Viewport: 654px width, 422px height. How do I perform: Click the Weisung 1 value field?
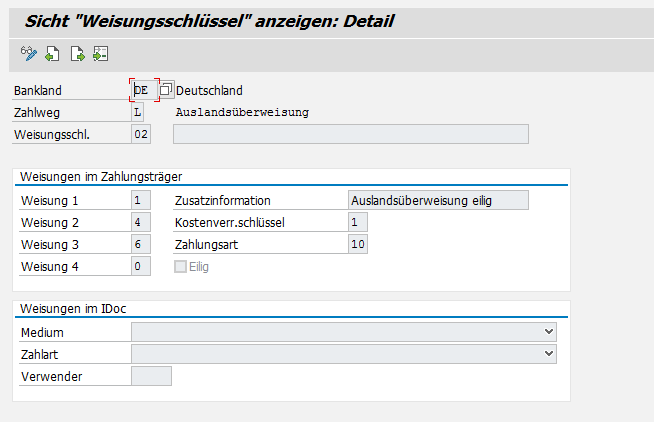coord(141,200)
